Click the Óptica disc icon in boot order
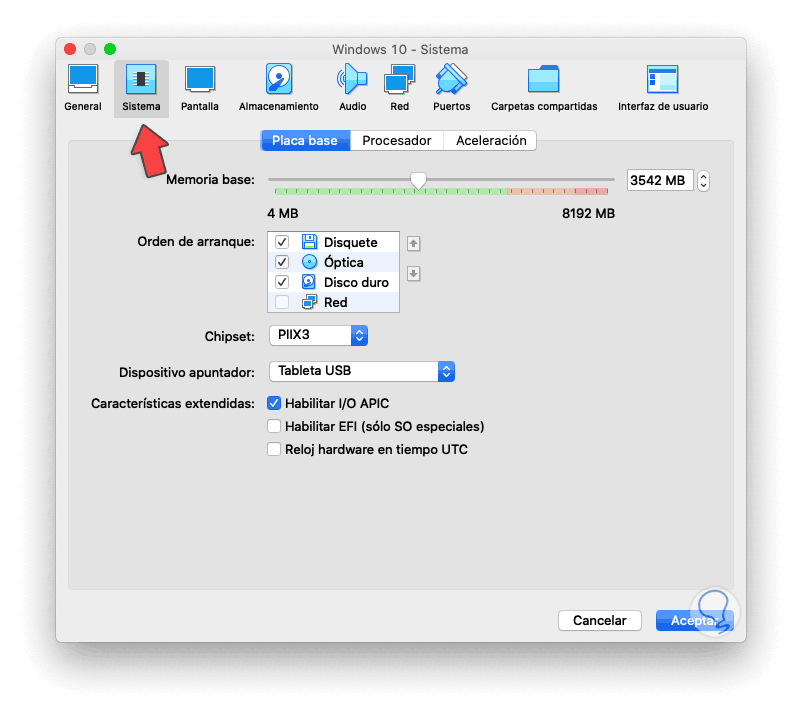802x716 pixels. coord(309,262)
